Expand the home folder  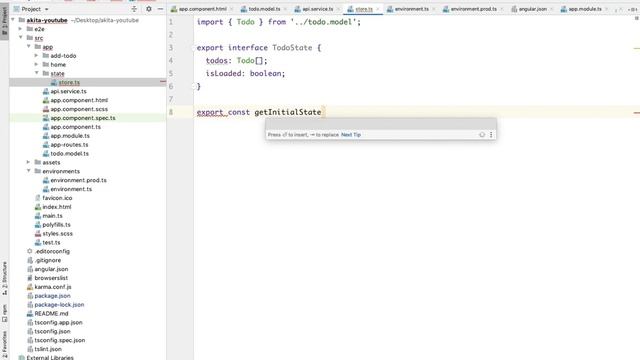click(36, 64)
